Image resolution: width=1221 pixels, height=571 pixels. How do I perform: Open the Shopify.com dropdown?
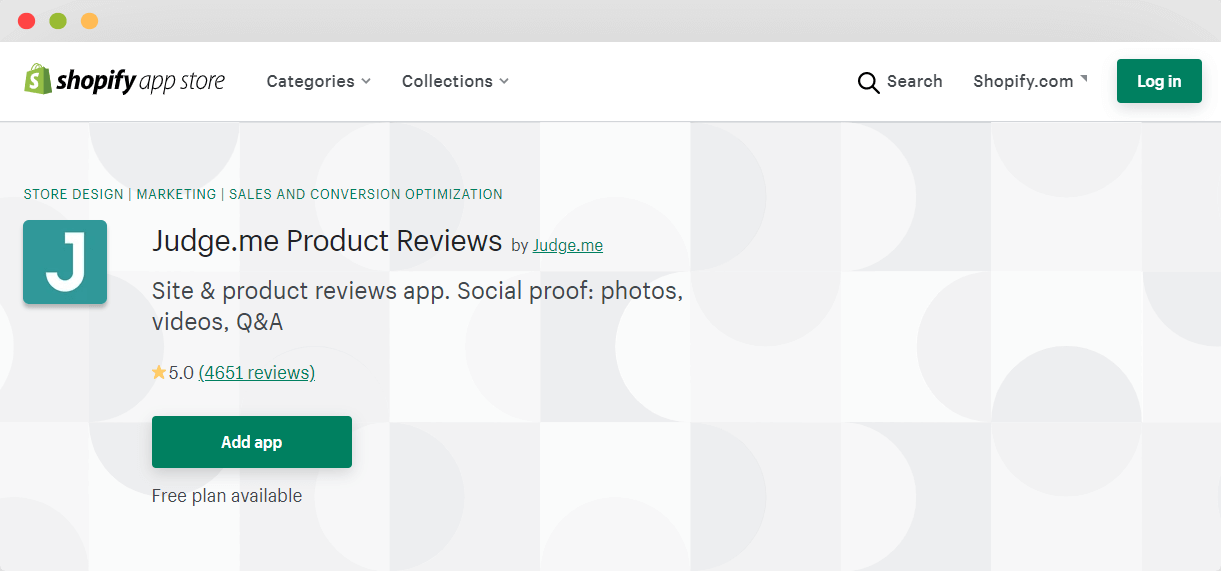tap(1030, 81)
